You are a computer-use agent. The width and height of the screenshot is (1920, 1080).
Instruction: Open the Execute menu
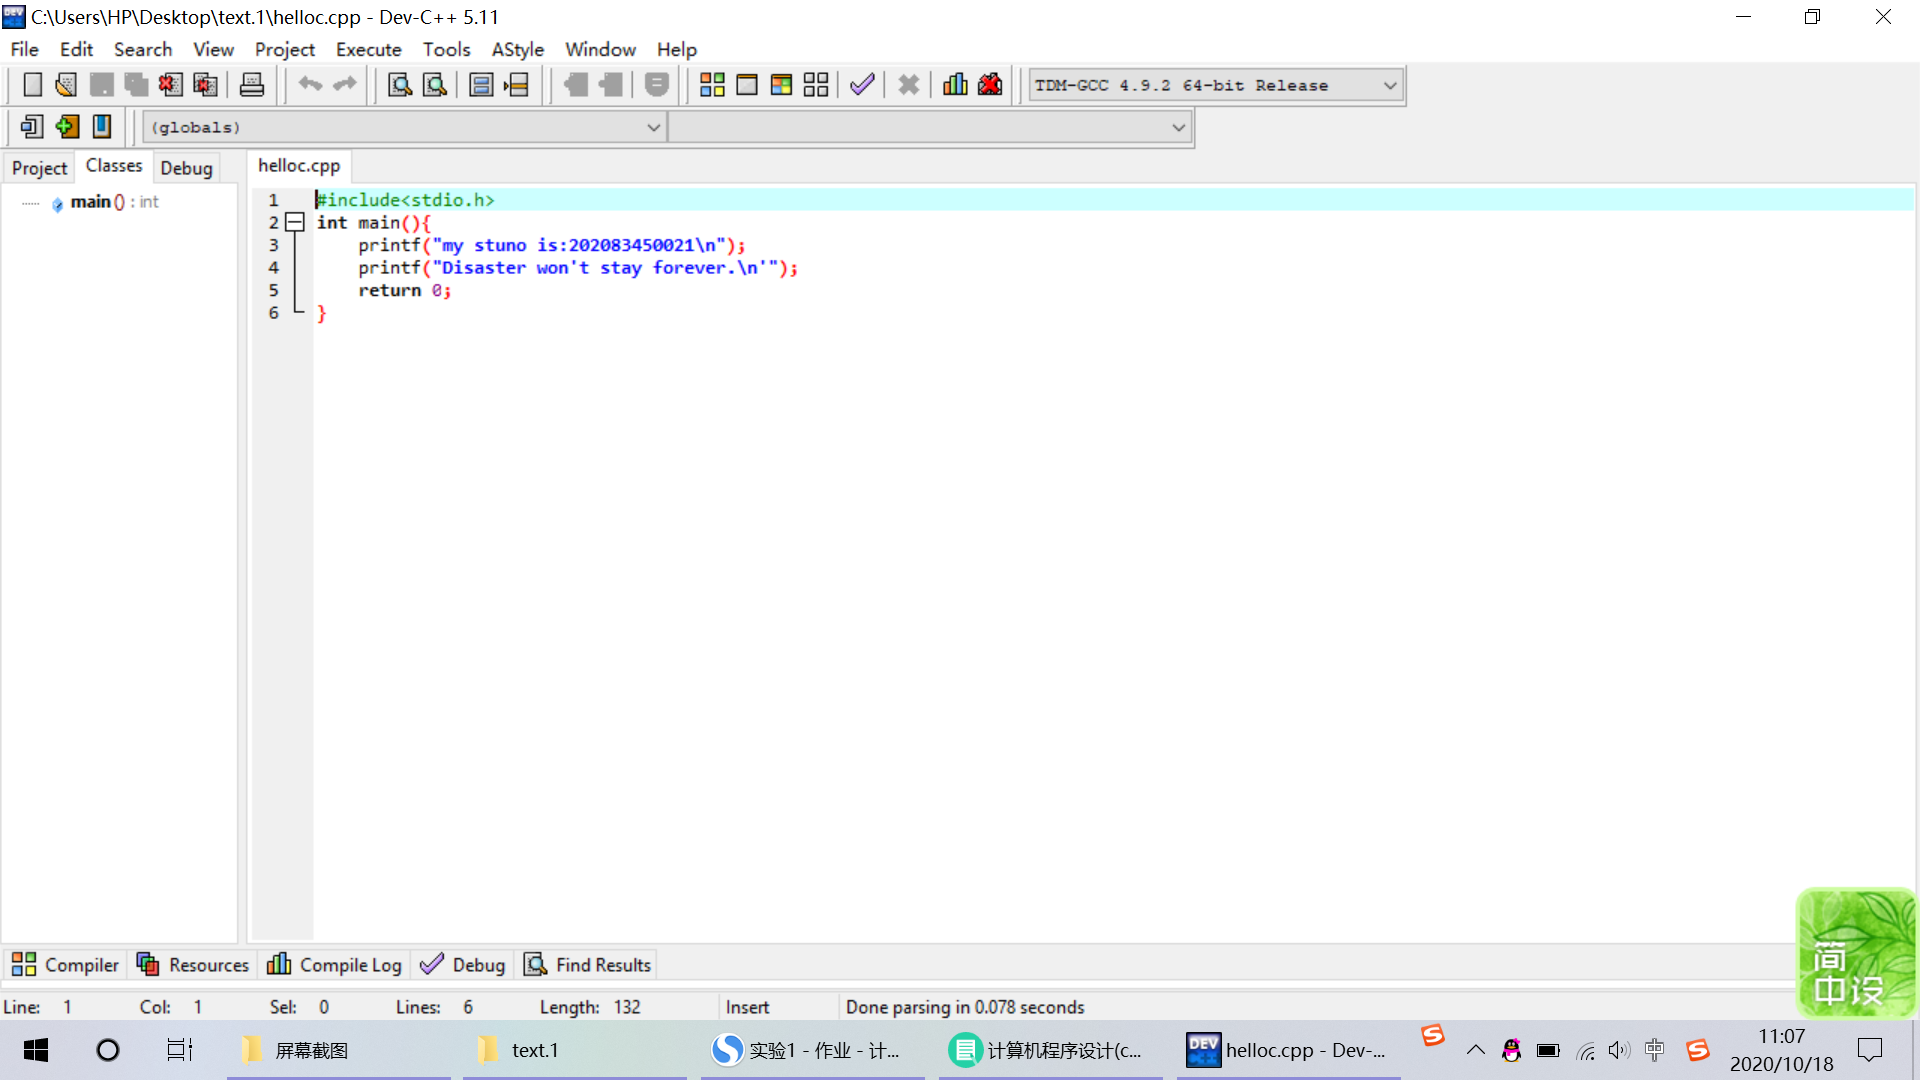368,49
